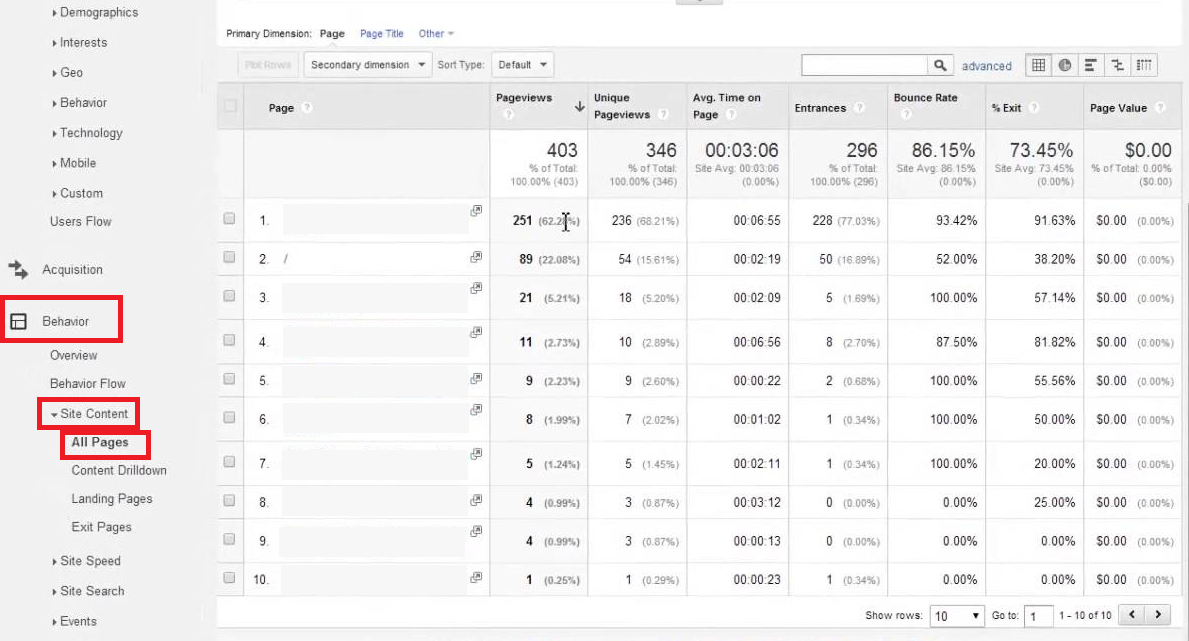This screenshot has height=641, width=1189.
Task: Click the table search input field
Action: pyautogui.click(x=864, y=65)
